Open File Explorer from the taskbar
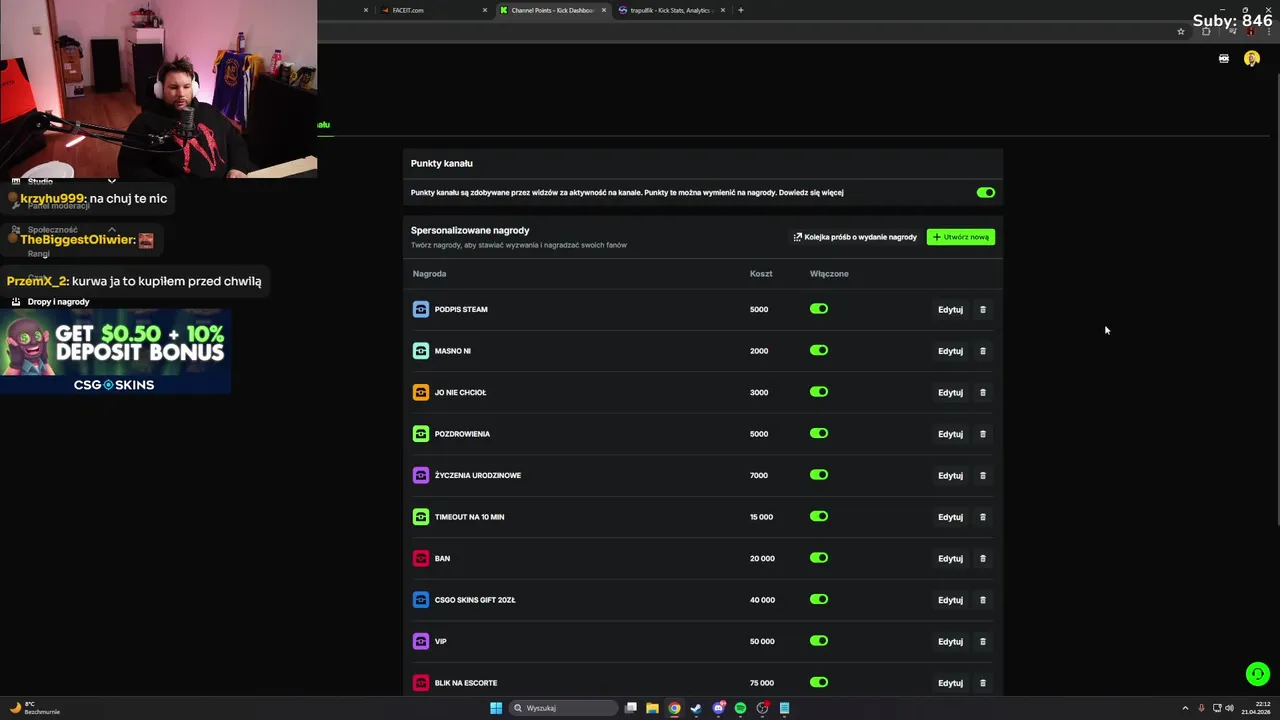1280x720 pixels. click(x=652, y=708)
